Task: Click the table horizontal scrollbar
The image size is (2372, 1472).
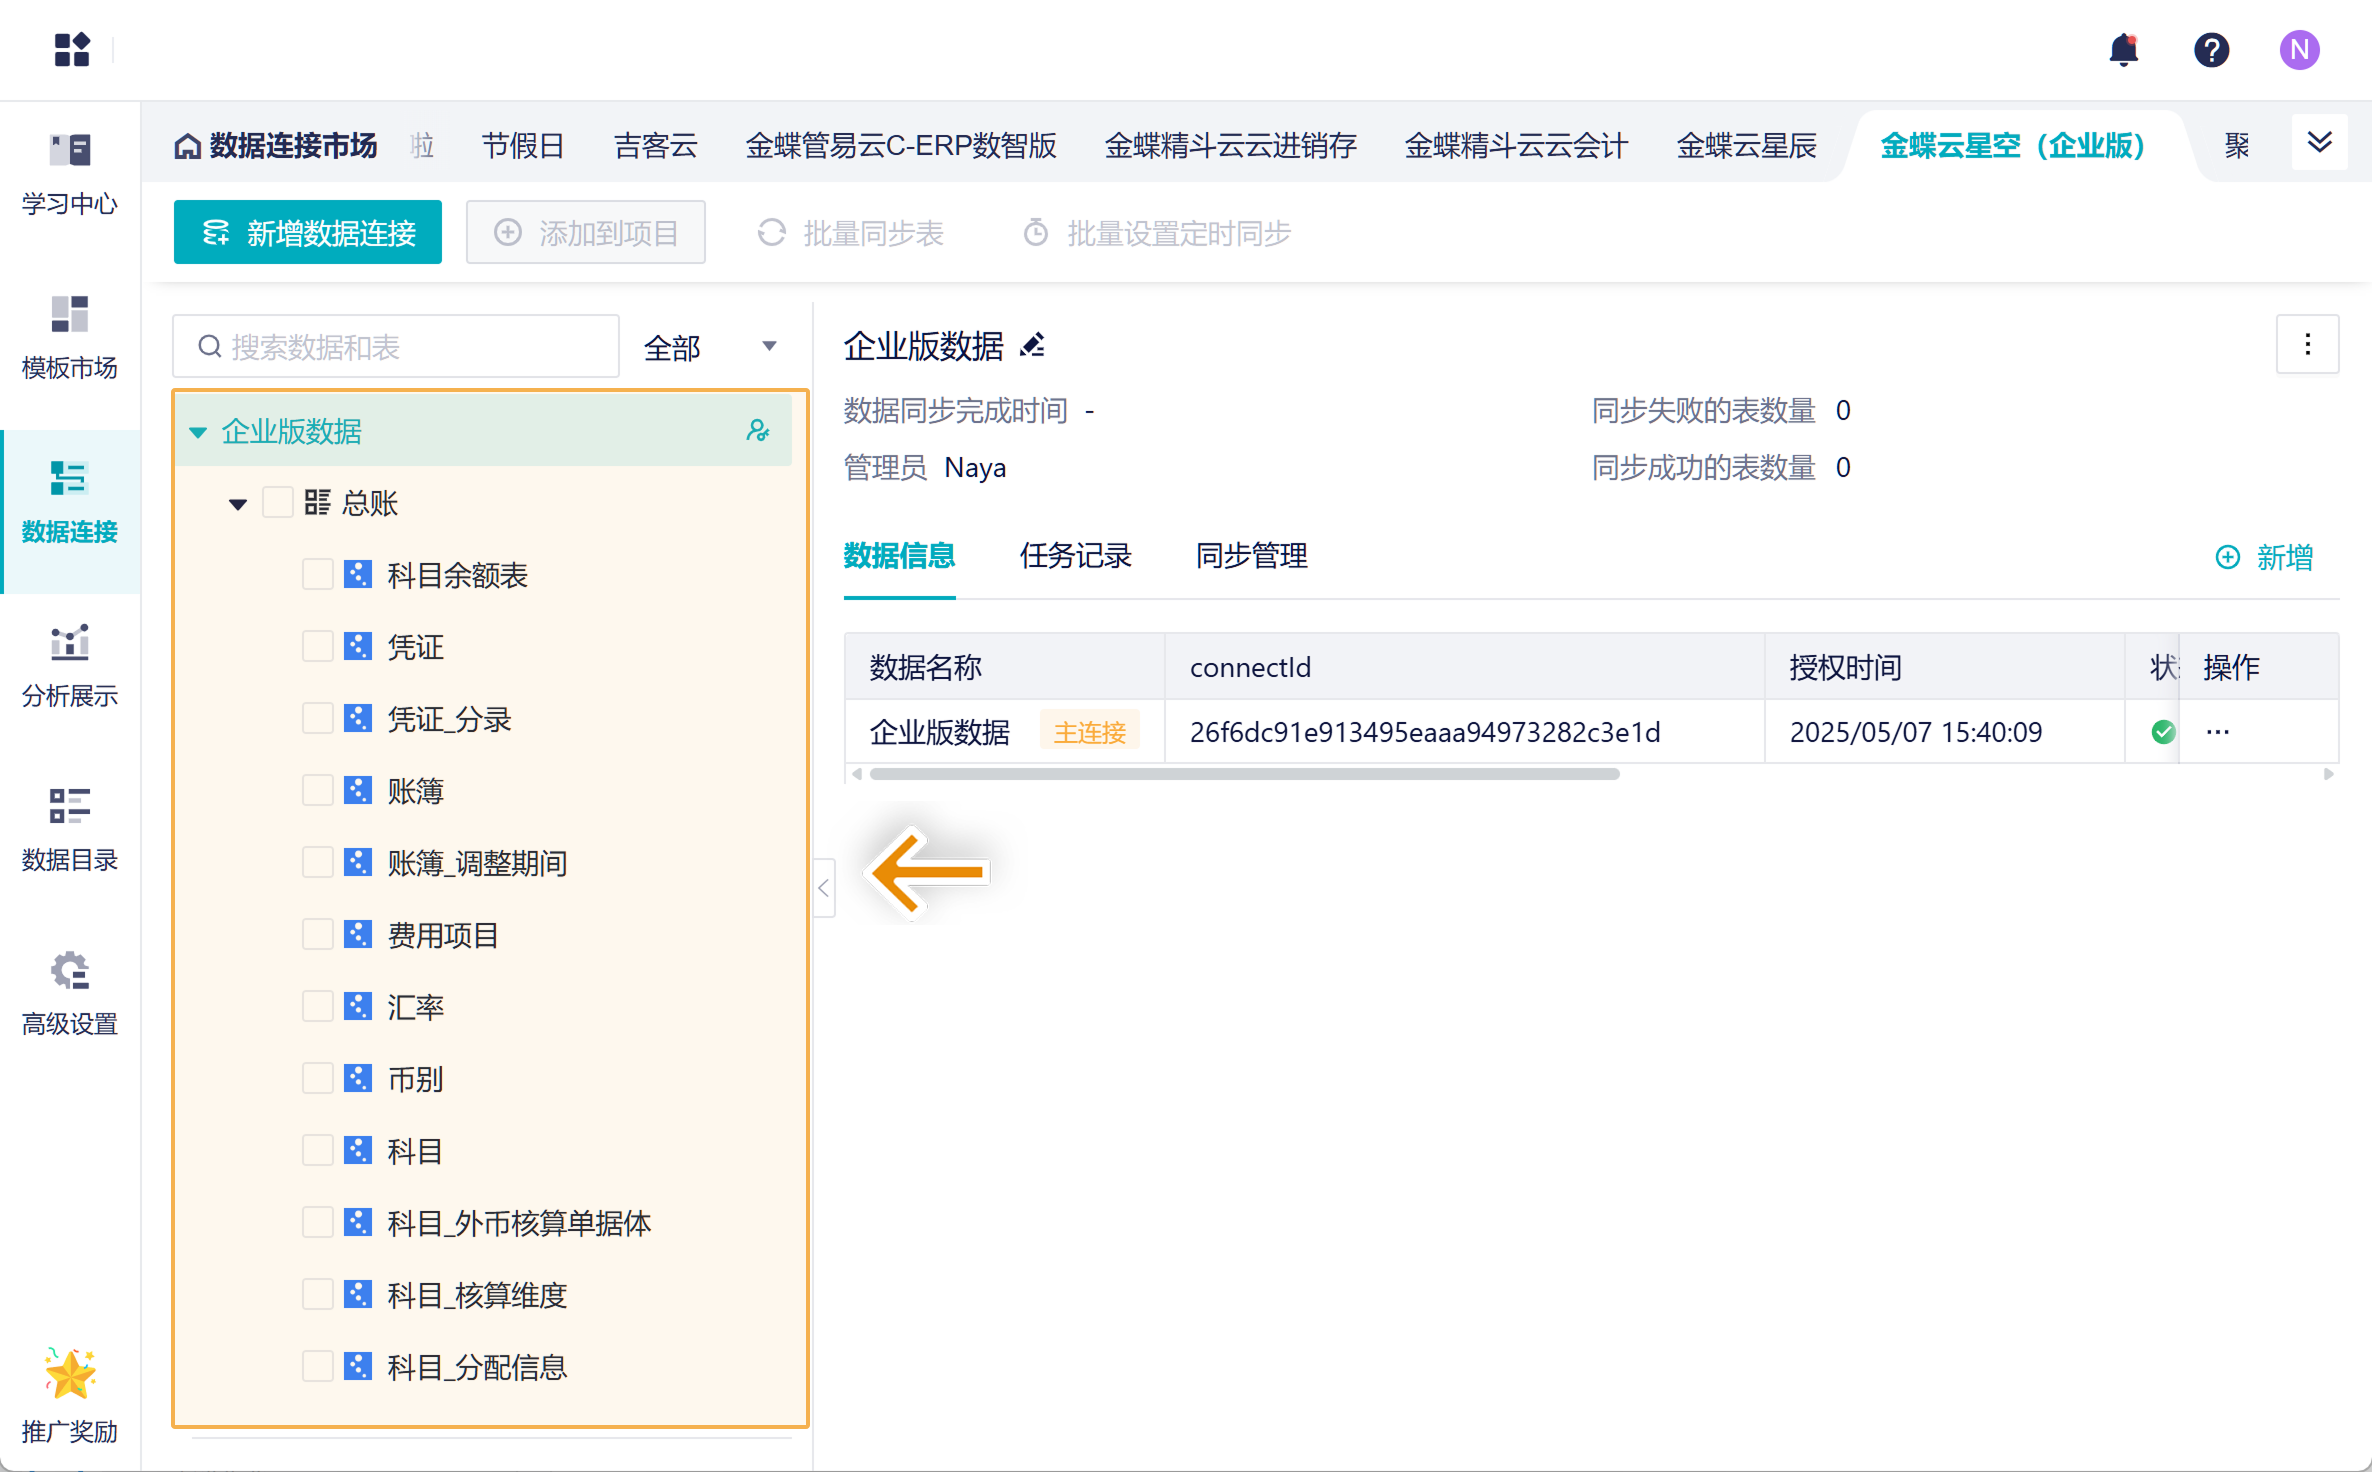Action: tap(1244, 774)
